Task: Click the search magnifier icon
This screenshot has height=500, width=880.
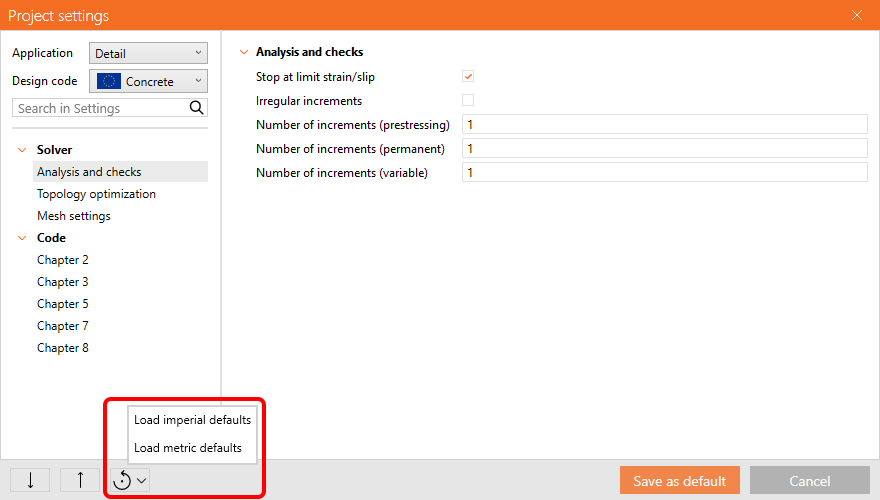Action: coord(196,108)
